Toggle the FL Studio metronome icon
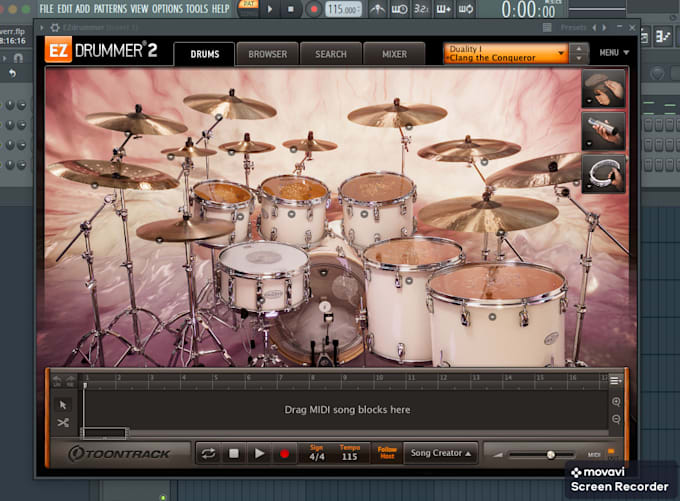Viewport: 680px width, 501px height. click(377, 9)
